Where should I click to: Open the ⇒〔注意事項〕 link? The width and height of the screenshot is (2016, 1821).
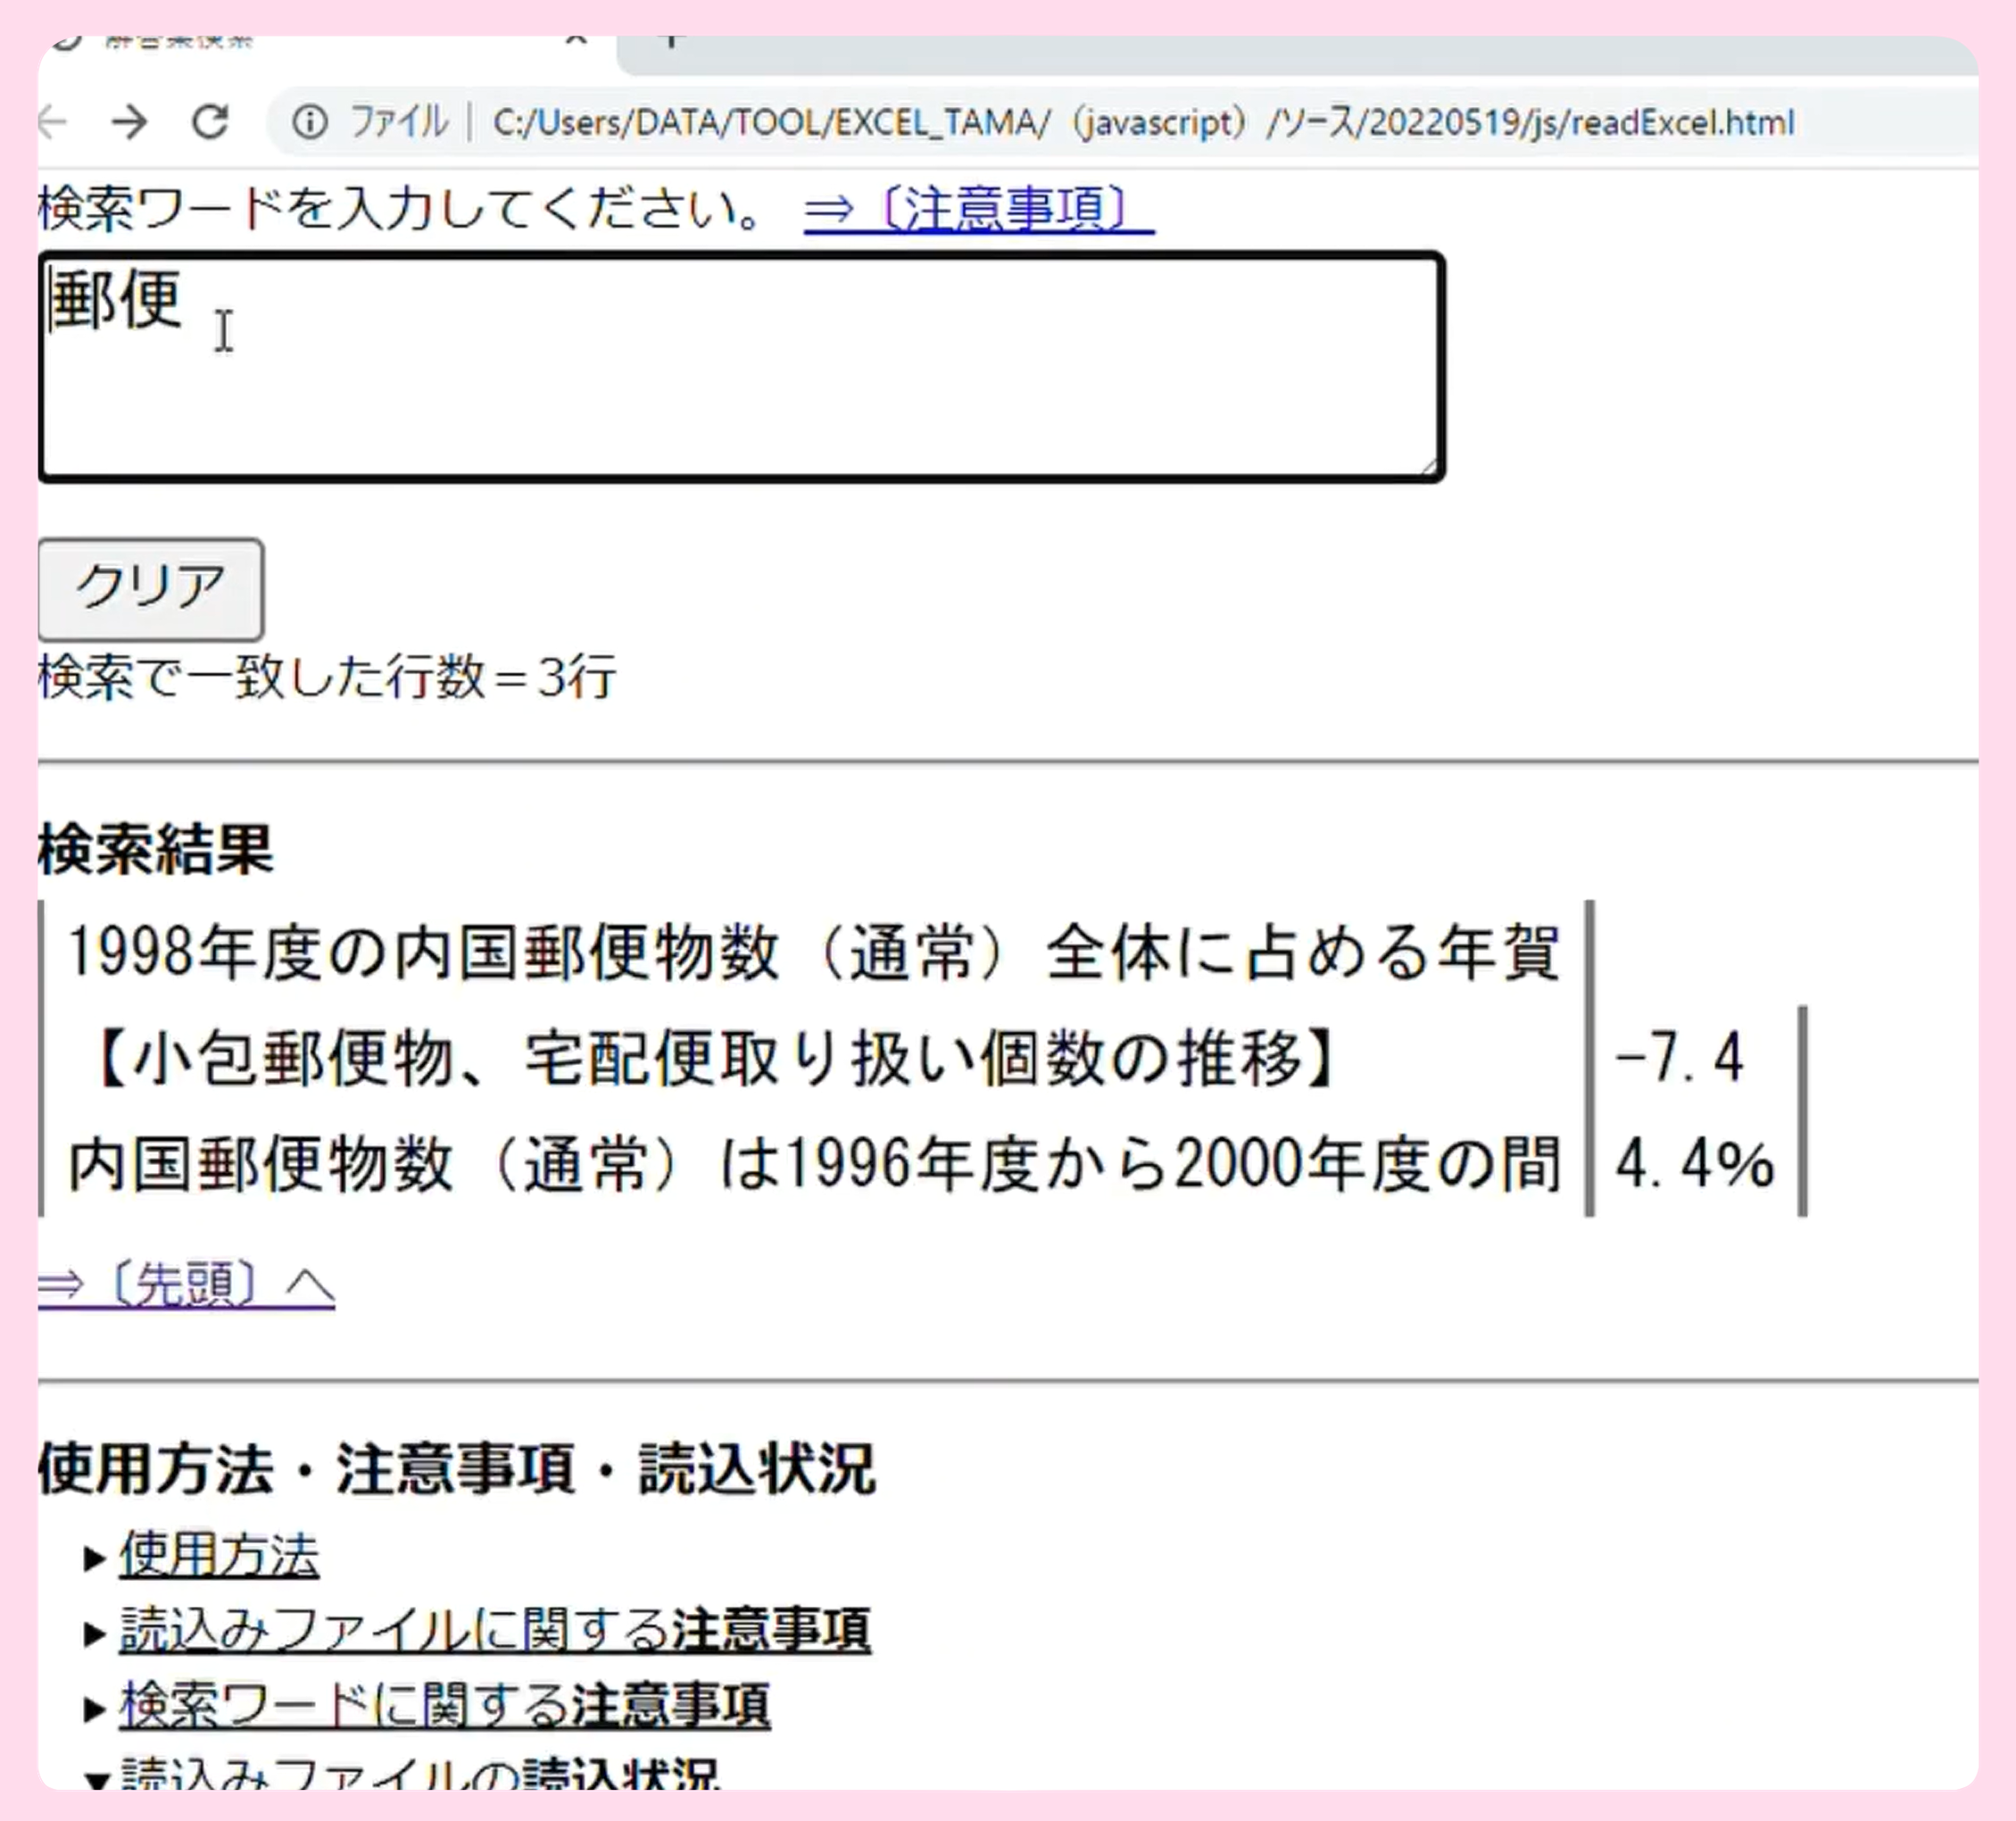tap(979, 210)
